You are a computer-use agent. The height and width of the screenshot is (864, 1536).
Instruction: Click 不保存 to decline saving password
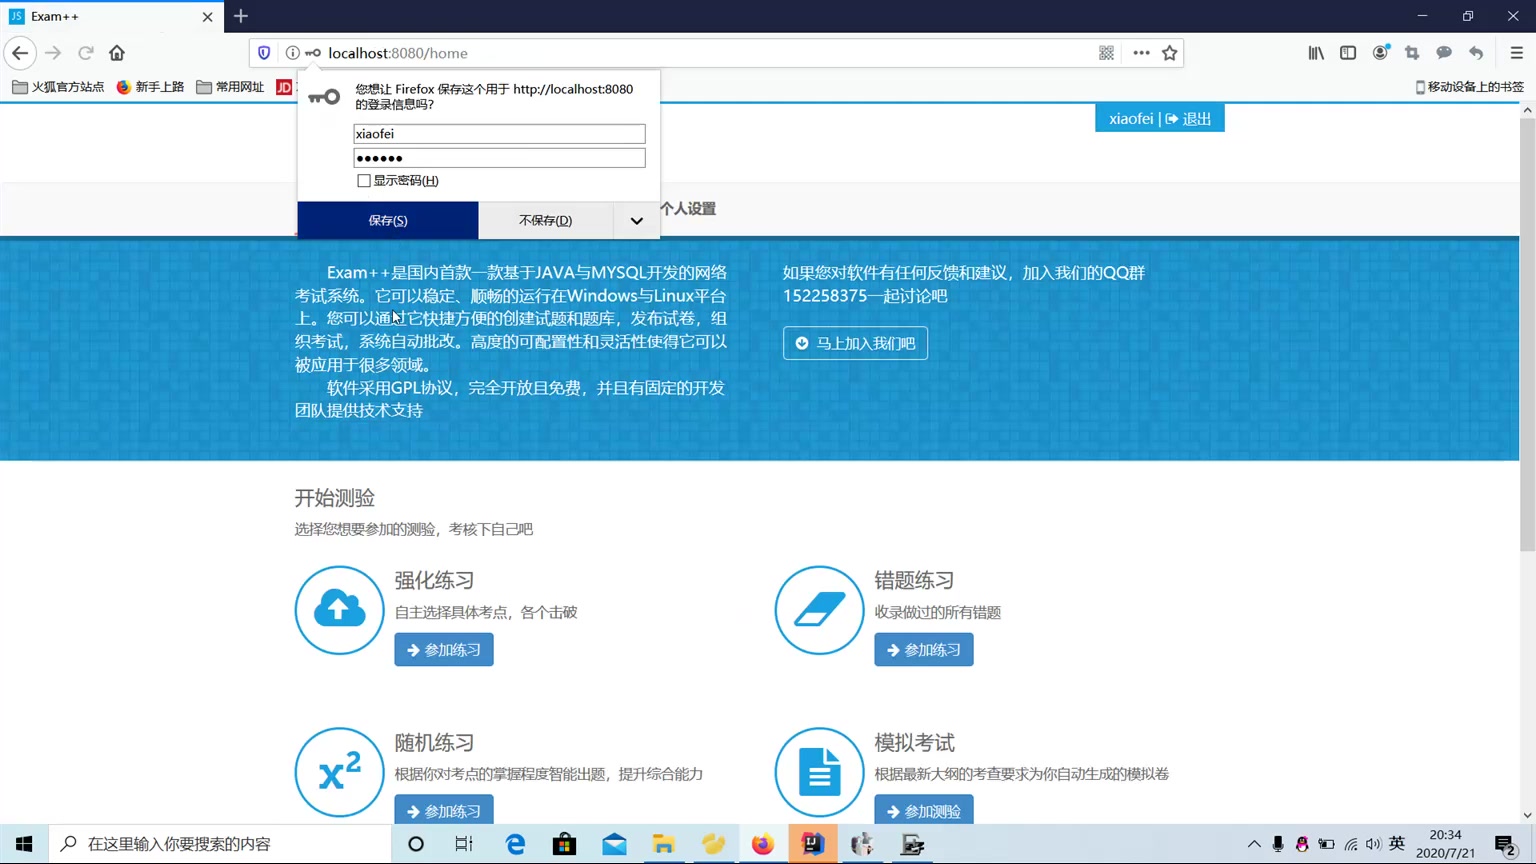(546, 220)
